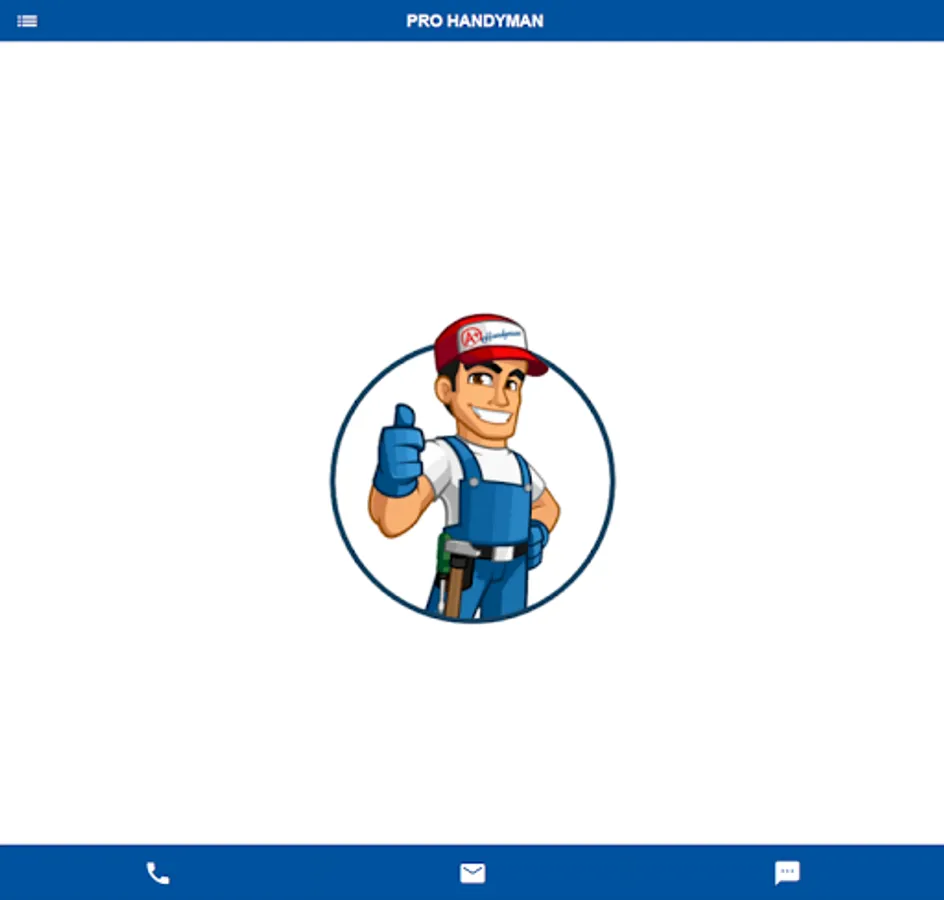Tap the circular handyman image to proceed
Image resolution: width=944 pixels, height=900 pixels.
coord(472,480)
